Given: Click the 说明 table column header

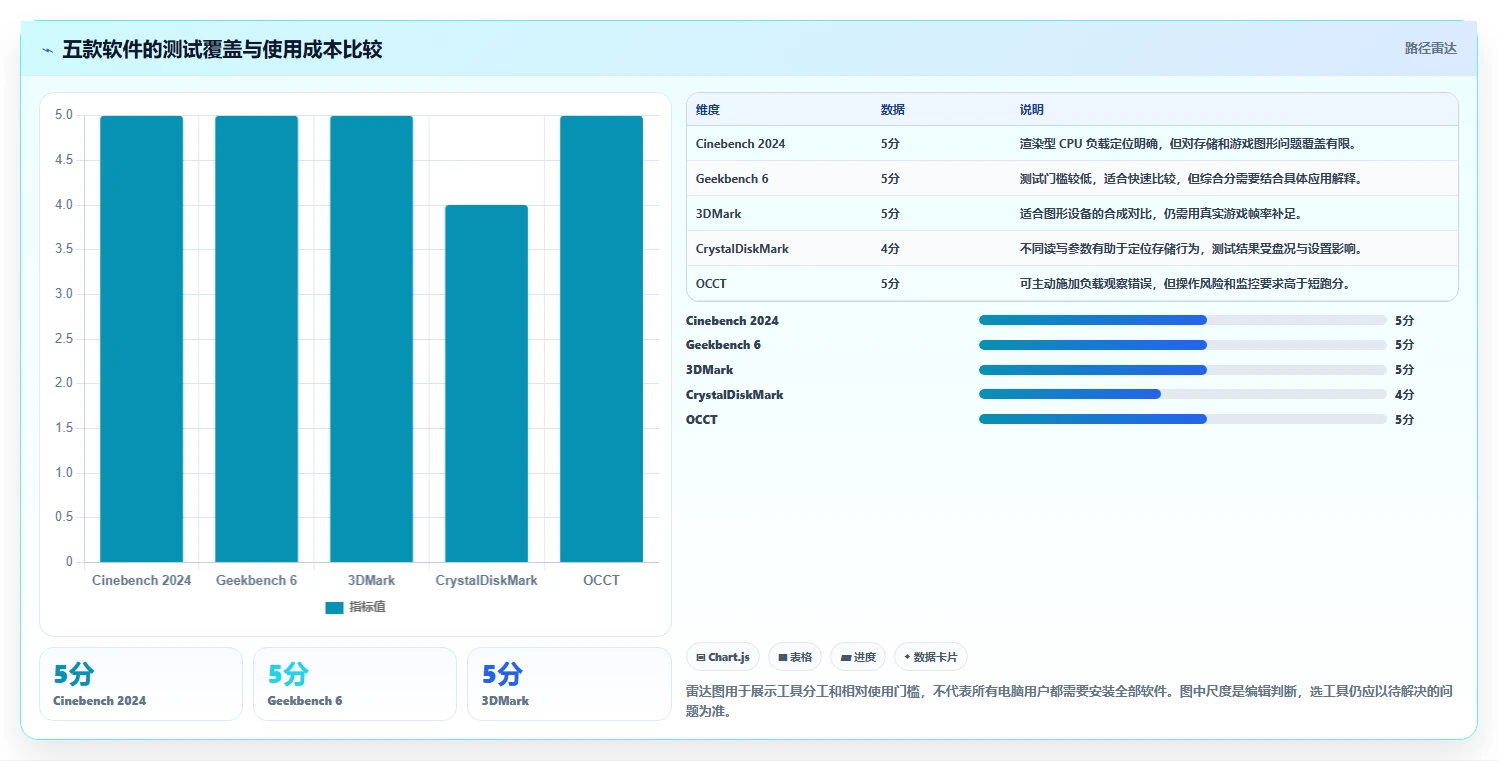Looking at the screenshot, I should (1032, 110).
